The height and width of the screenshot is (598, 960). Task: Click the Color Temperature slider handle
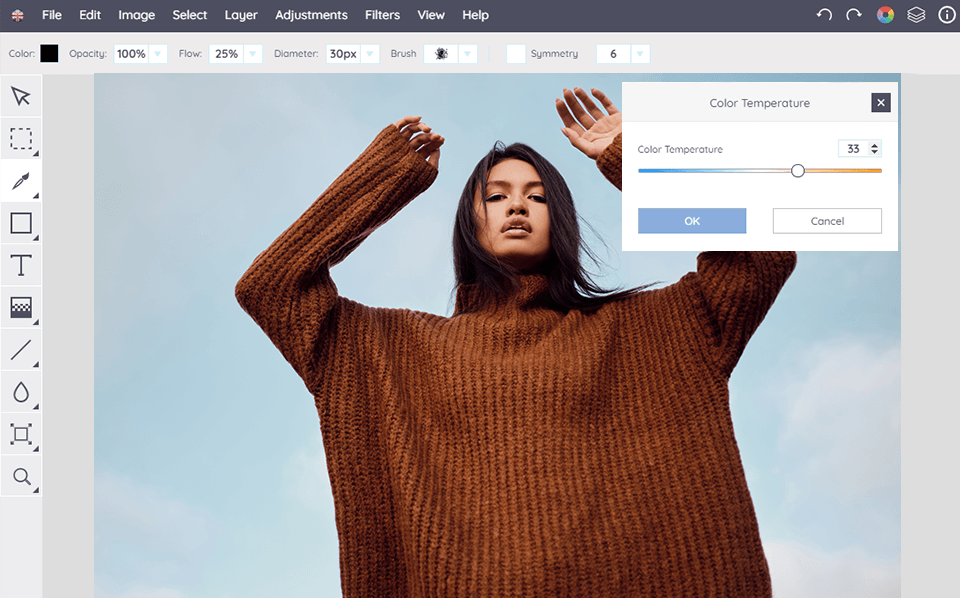797,171
